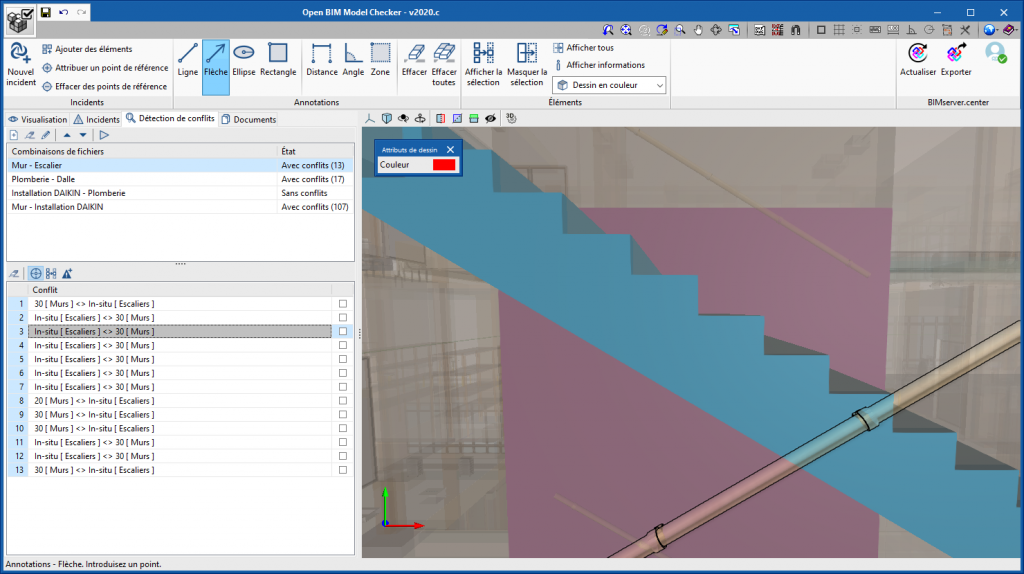Image resolution: width=1024 pixels, height=574 pixels.
Task: Click Afficher tous button
Action: tap(588, 48)
